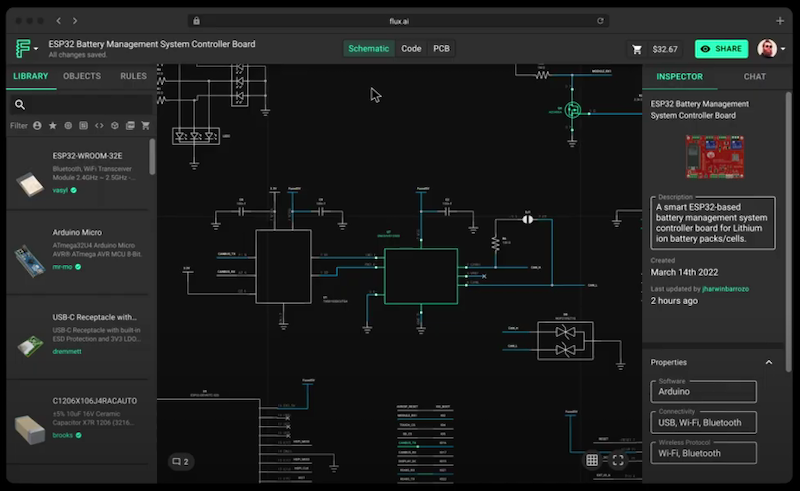The height and width of the screenshot is (491, 800).
Task: Click the library list scrollbar
Action: coord(152,157)
